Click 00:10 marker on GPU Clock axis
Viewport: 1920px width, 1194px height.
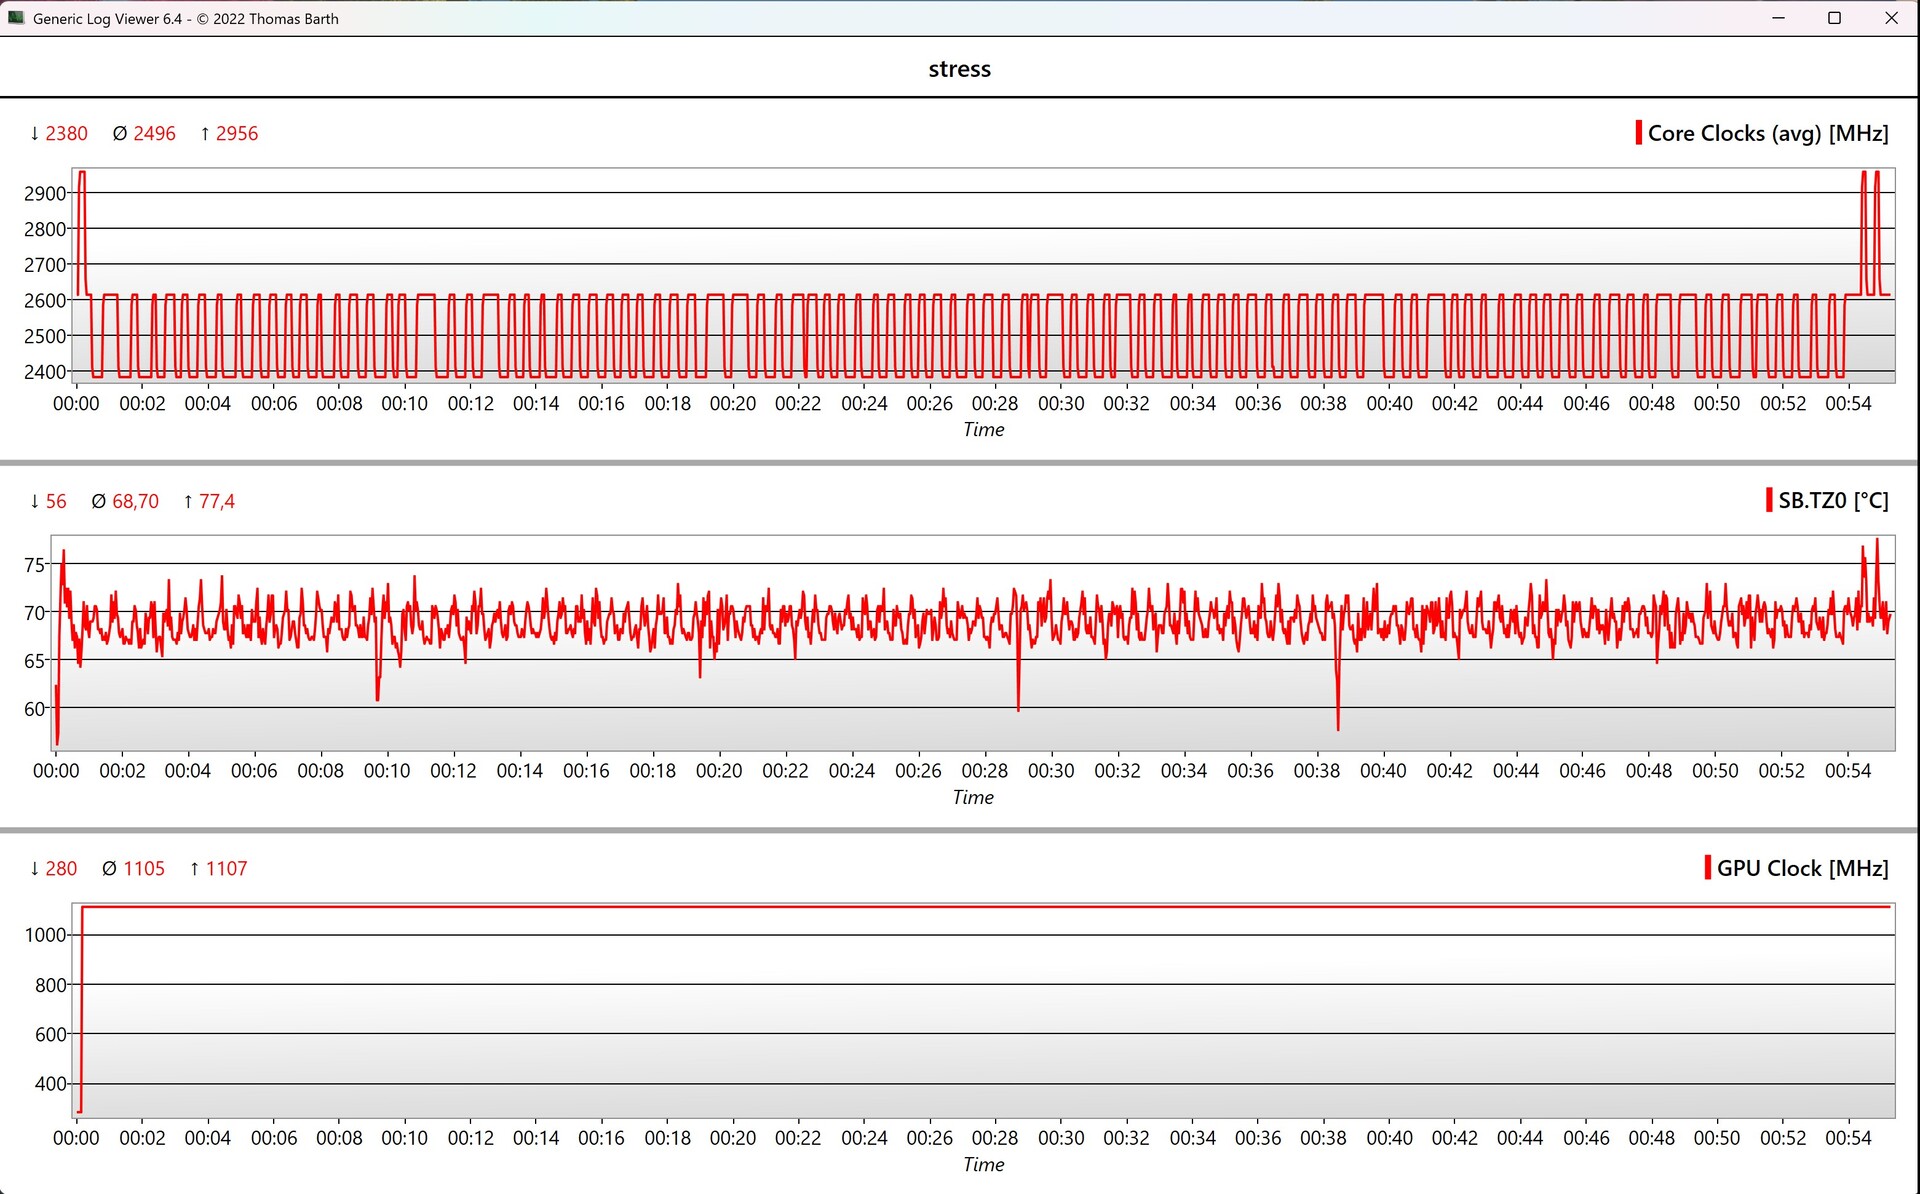[x=404, y=1138]
